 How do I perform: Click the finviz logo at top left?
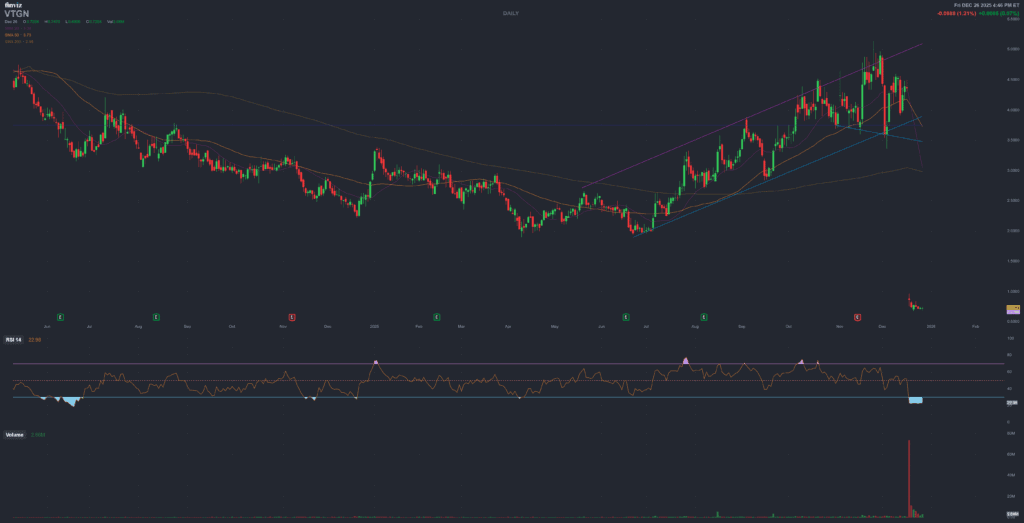[12, 5]
